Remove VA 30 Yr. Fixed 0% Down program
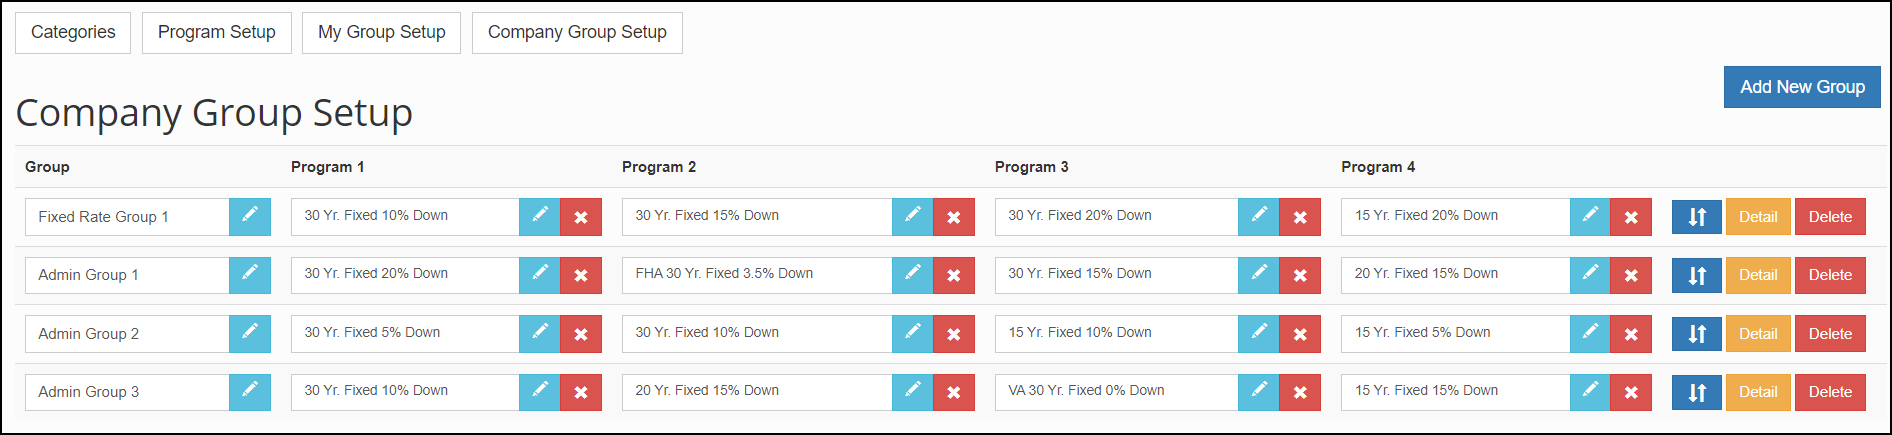The image size is (1892, 435). (x=1300, y=392)
